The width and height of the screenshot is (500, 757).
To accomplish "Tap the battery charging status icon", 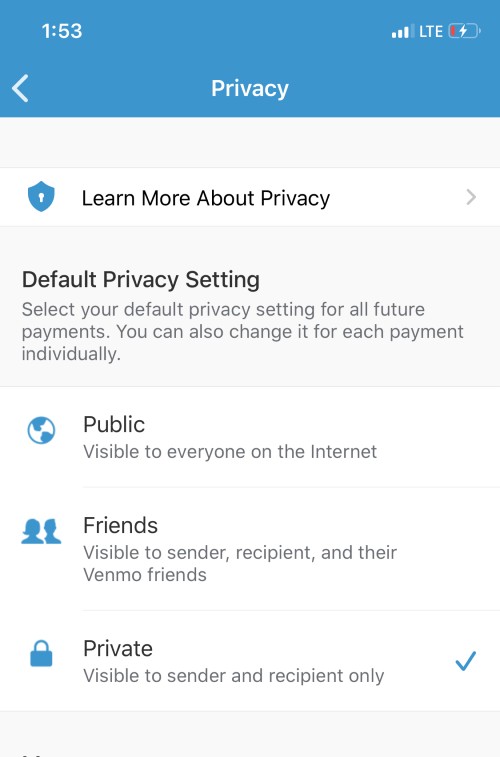I will [x=464, y=31].
